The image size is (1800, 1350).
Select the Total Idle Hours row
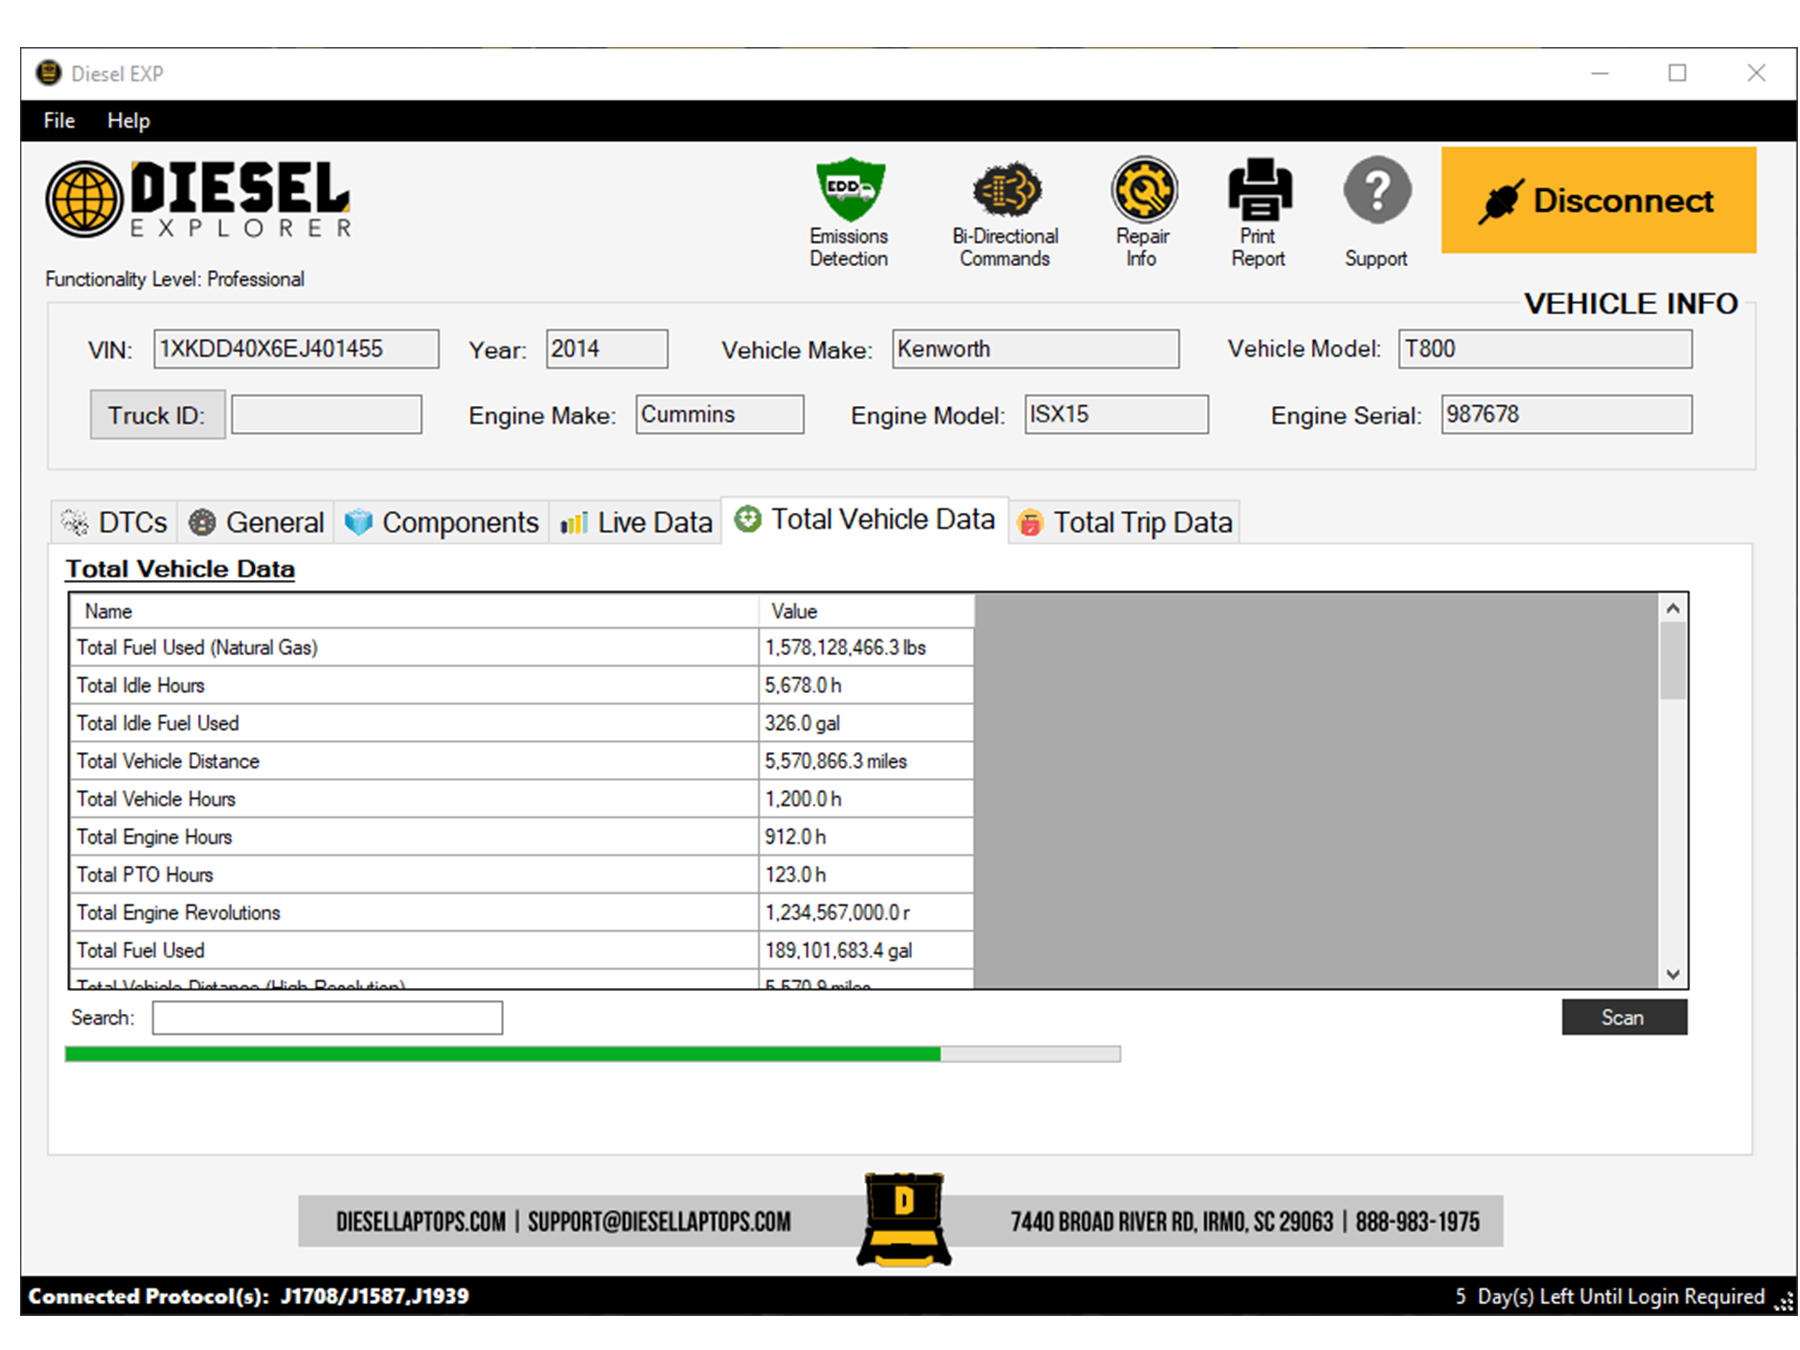522,685
